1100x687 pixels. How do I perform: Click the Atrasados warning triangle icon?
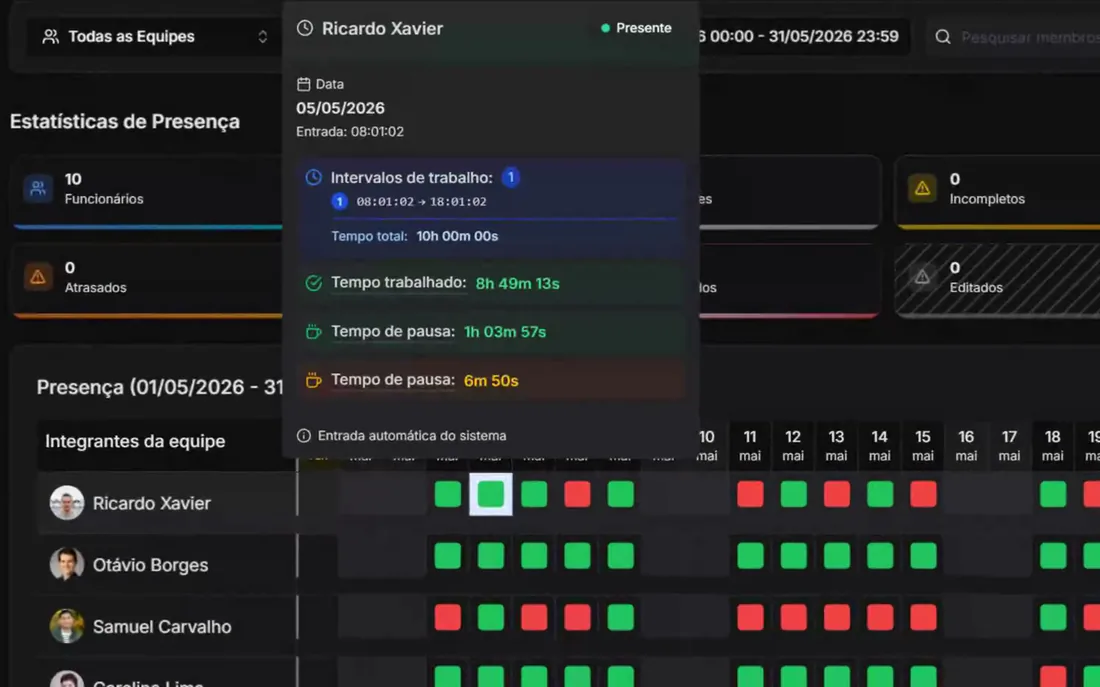(x=38, y=277)
